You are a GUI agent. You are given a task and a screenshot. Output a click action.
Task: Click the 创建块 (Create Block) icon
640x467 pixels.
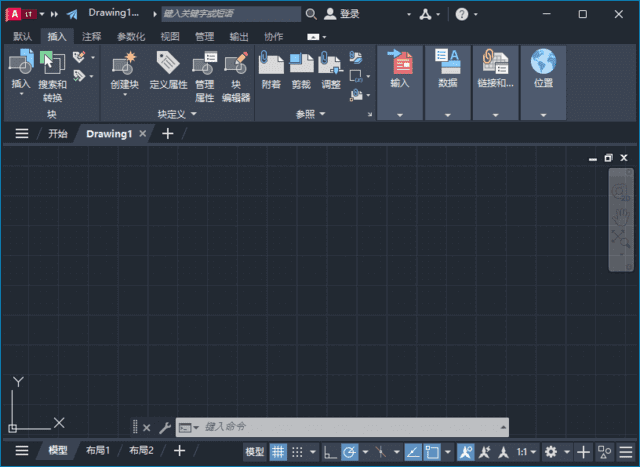[x=124, y=64]
